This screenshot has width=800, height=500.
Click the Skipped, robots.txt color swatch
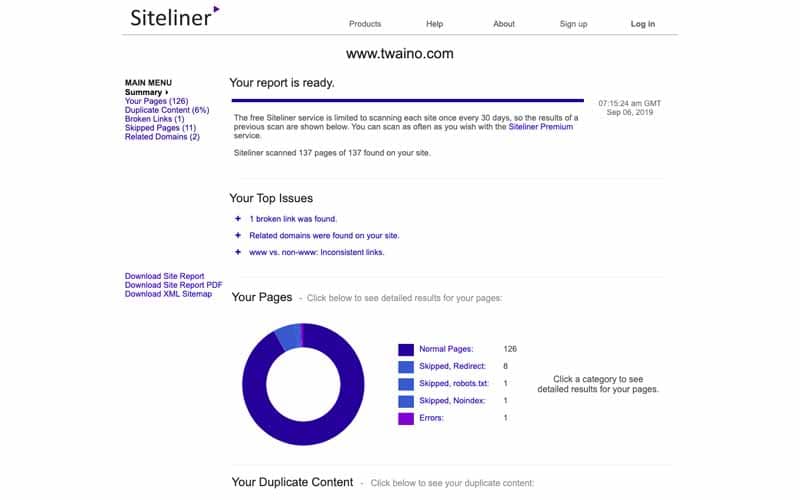(x=406, y=384)
